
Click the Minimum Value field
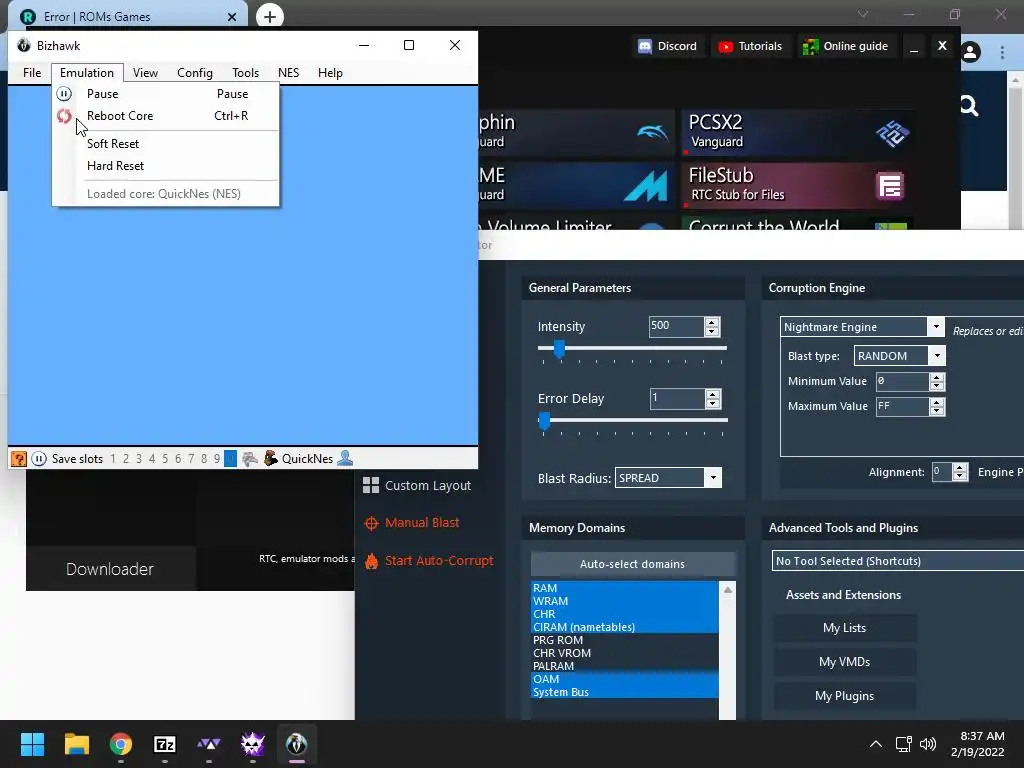(x=902, y=381)
